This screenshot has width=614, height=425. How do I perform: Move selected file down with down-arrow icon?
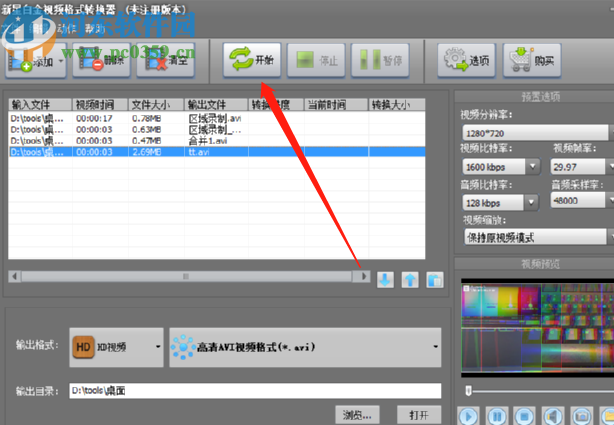coord(386,251)
